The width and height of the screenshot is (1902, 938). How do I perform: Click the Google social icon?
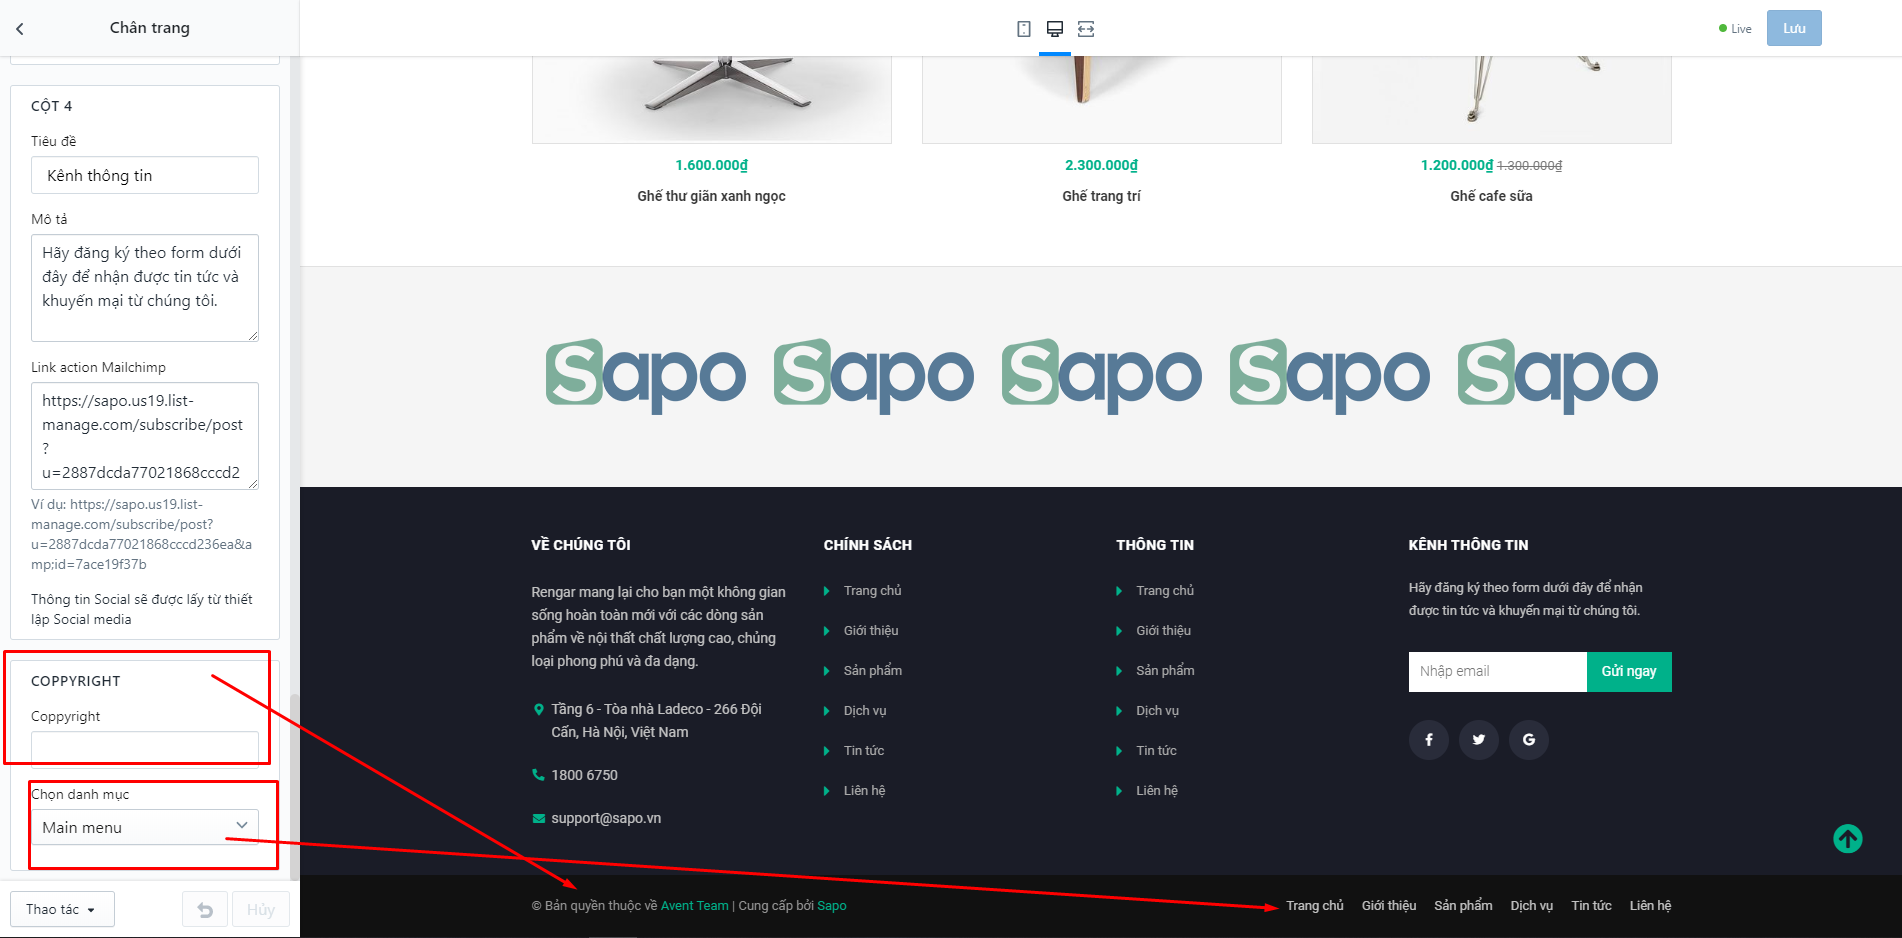[x=1529, y=740]
